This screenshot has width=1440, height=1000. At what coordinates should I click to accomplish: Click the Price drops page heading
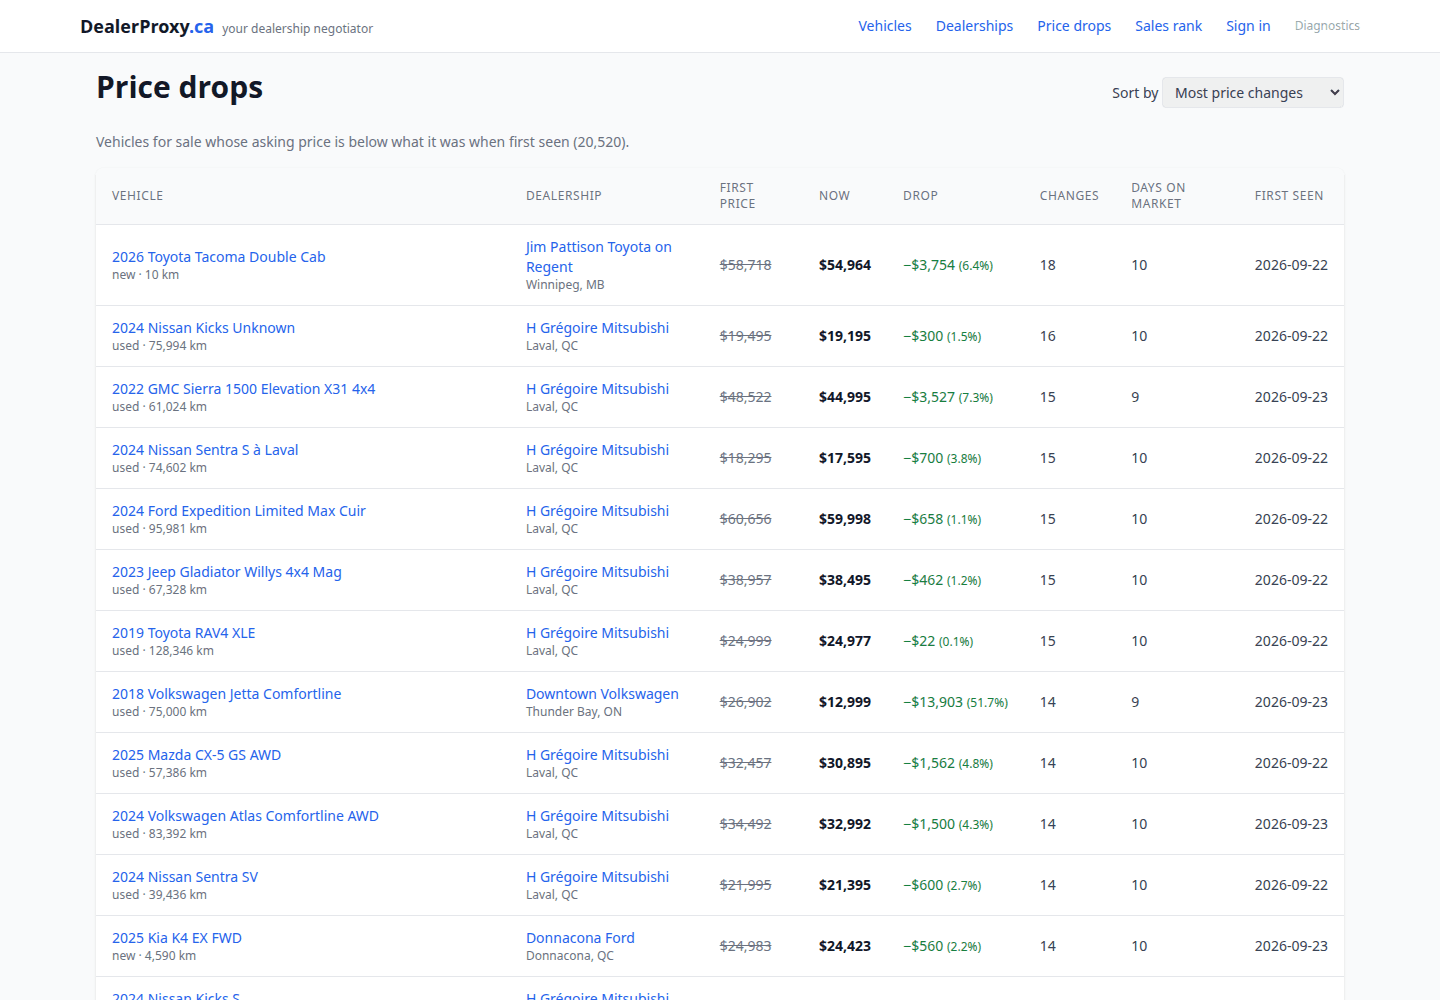point(180,88)
